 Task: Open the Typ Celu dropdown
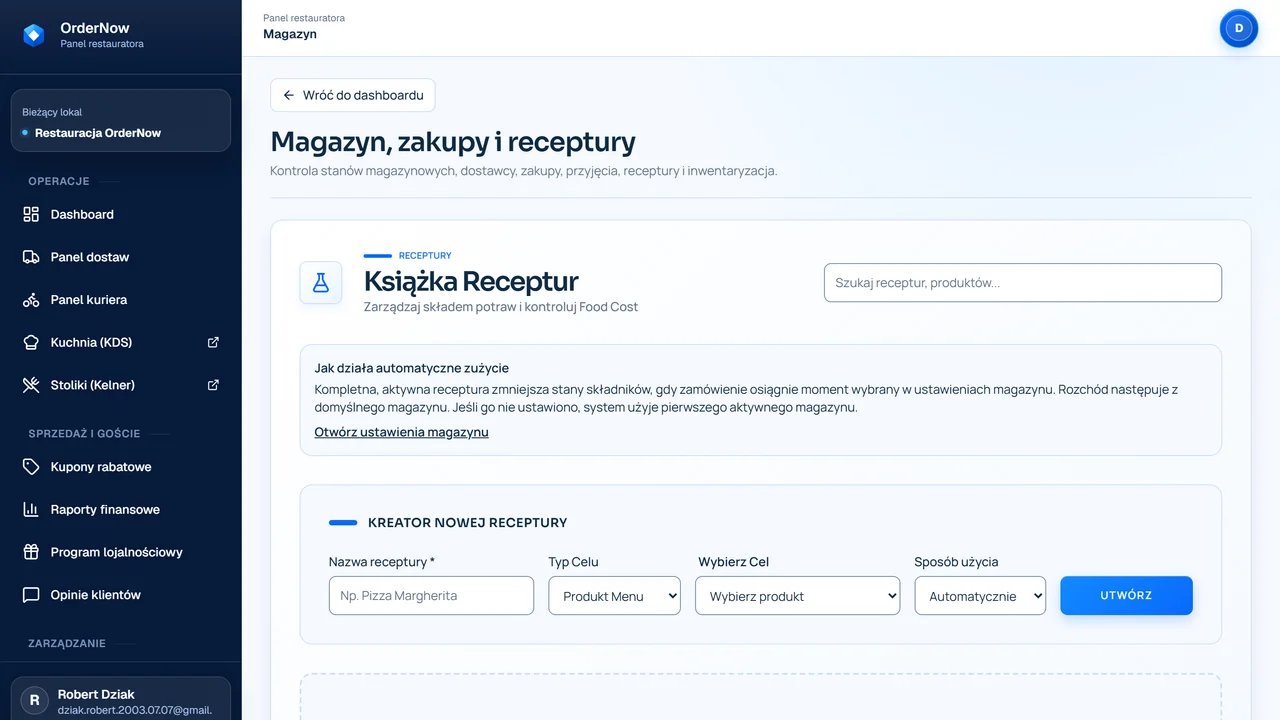coord(615,596)
